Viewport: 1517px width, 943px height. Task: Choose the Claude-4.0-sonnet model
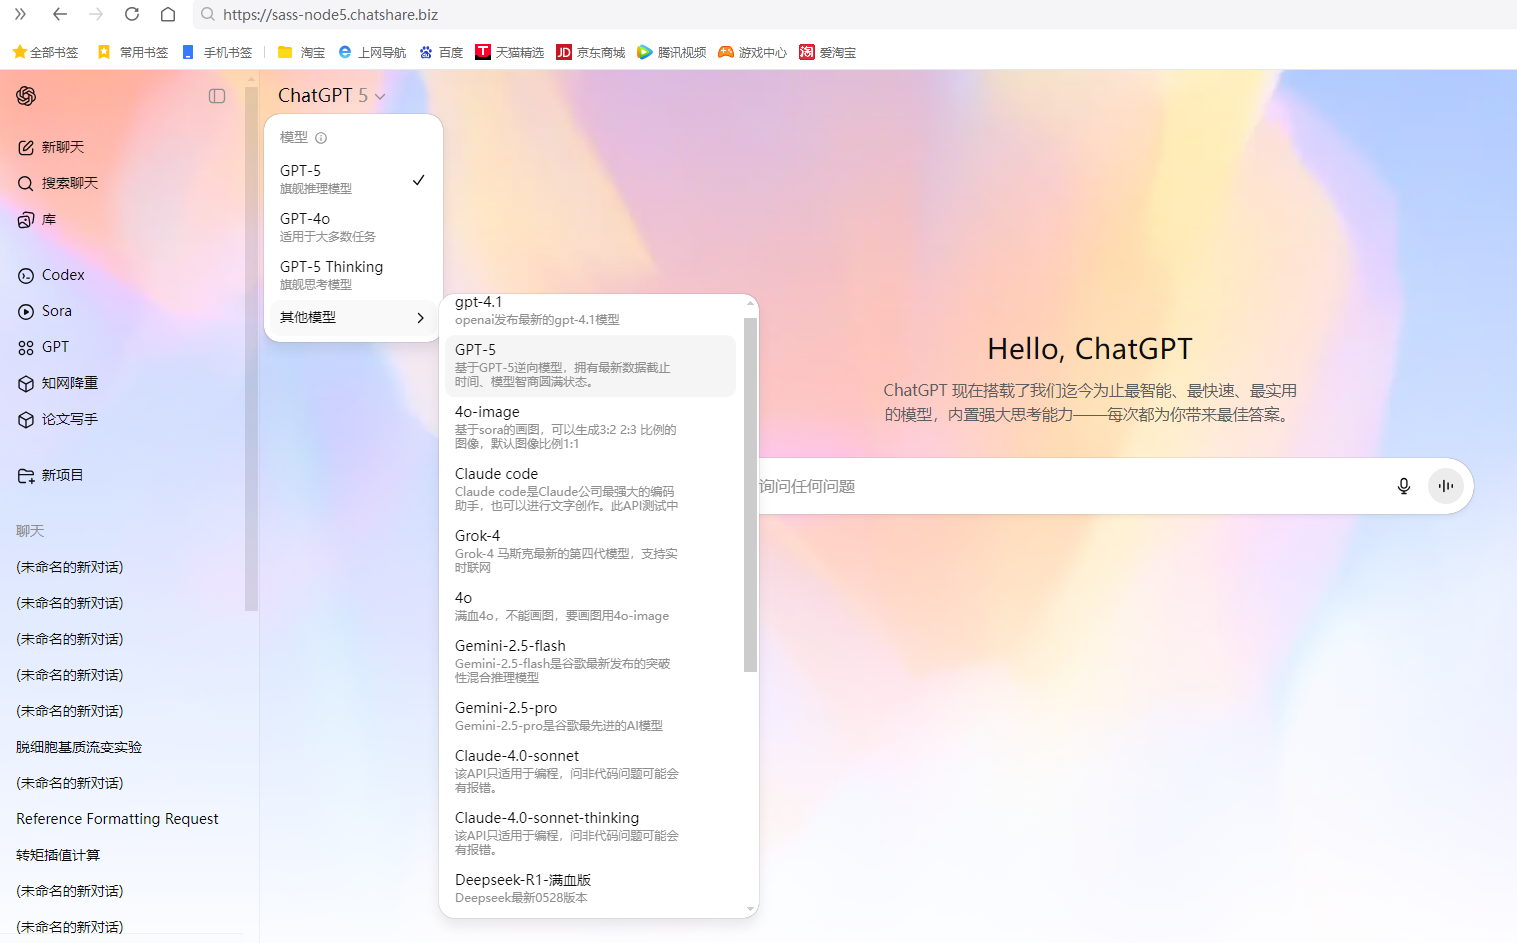click(590, 771)
